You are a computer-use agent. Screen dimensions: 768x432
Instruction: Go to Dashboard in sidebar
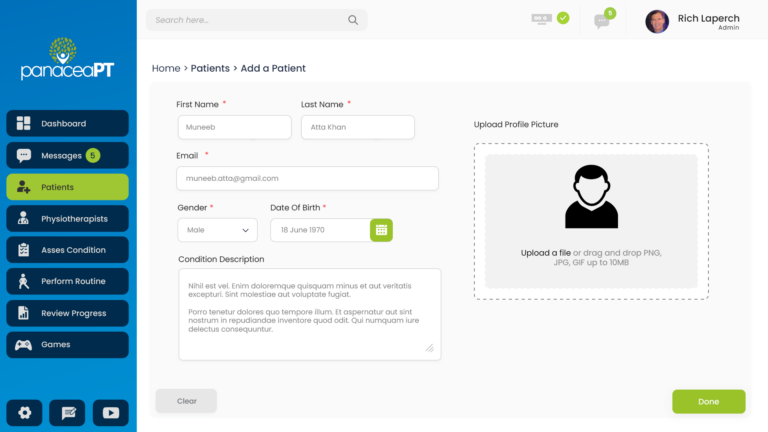(x=68, y=123)
